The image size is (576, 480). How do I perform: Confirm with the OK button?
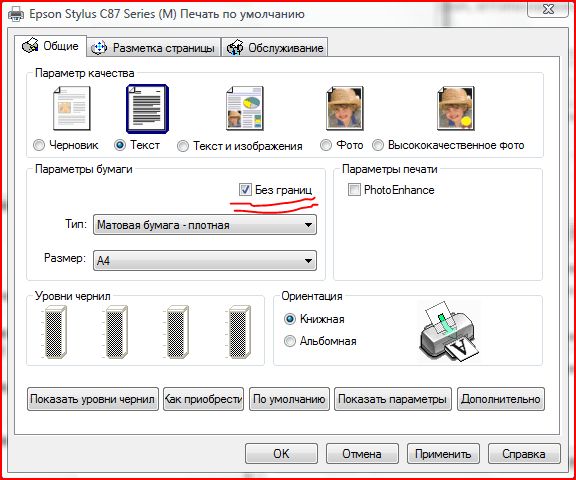[x=281, y=454]
